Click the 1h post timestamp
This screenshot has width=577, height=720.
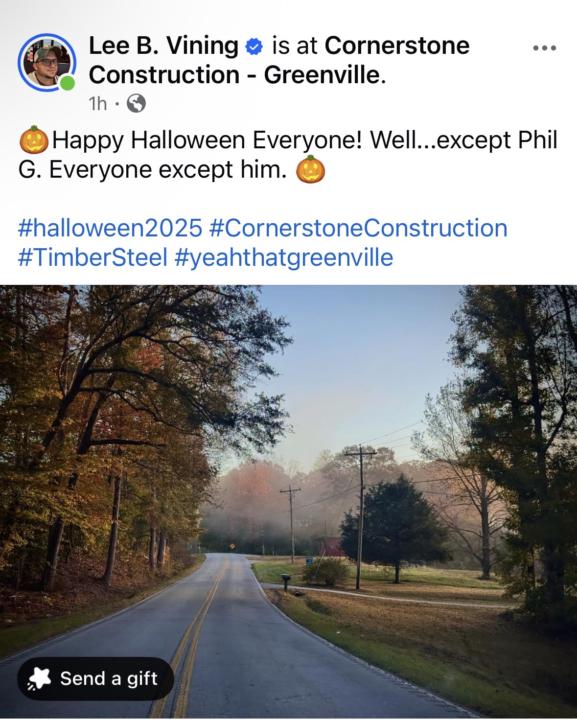[98, 104]
